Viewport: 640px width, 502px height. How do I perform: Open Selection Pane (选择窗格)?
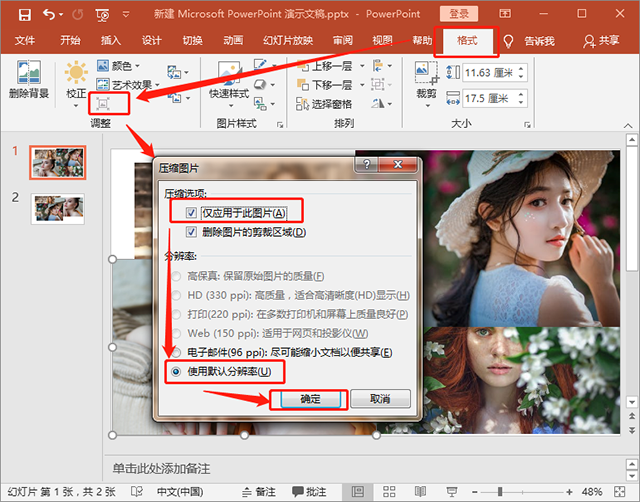coord(324,104)
